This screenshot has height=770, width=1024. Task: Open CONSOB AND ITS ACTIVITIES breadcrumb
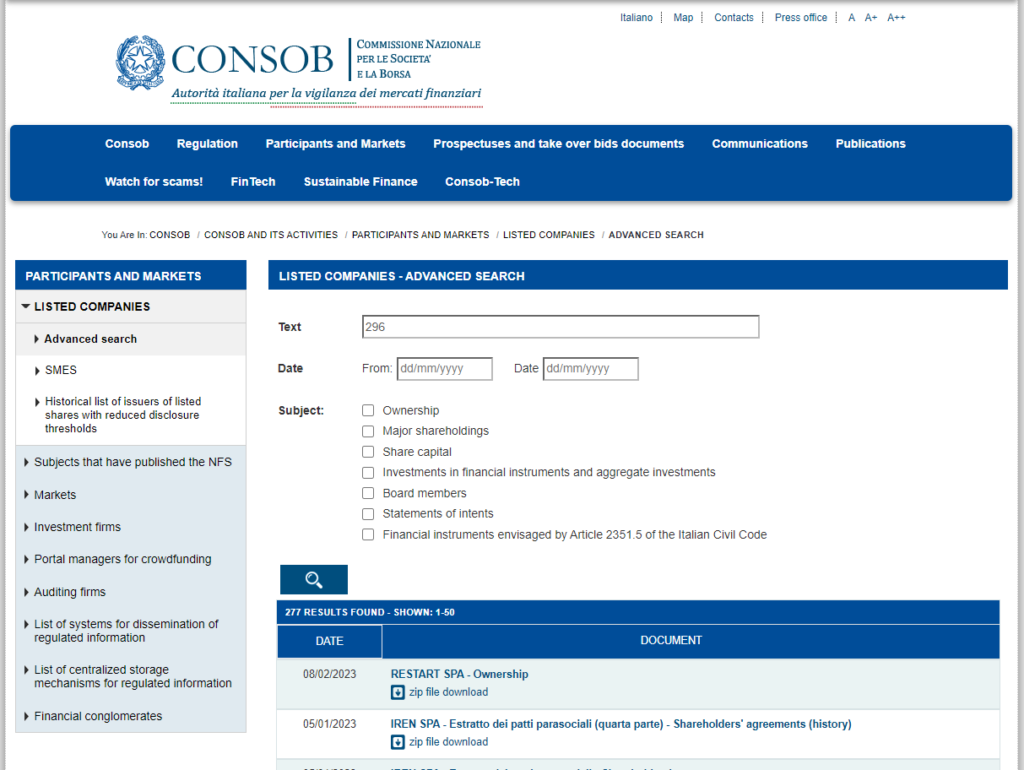click(x=271, y=234)
